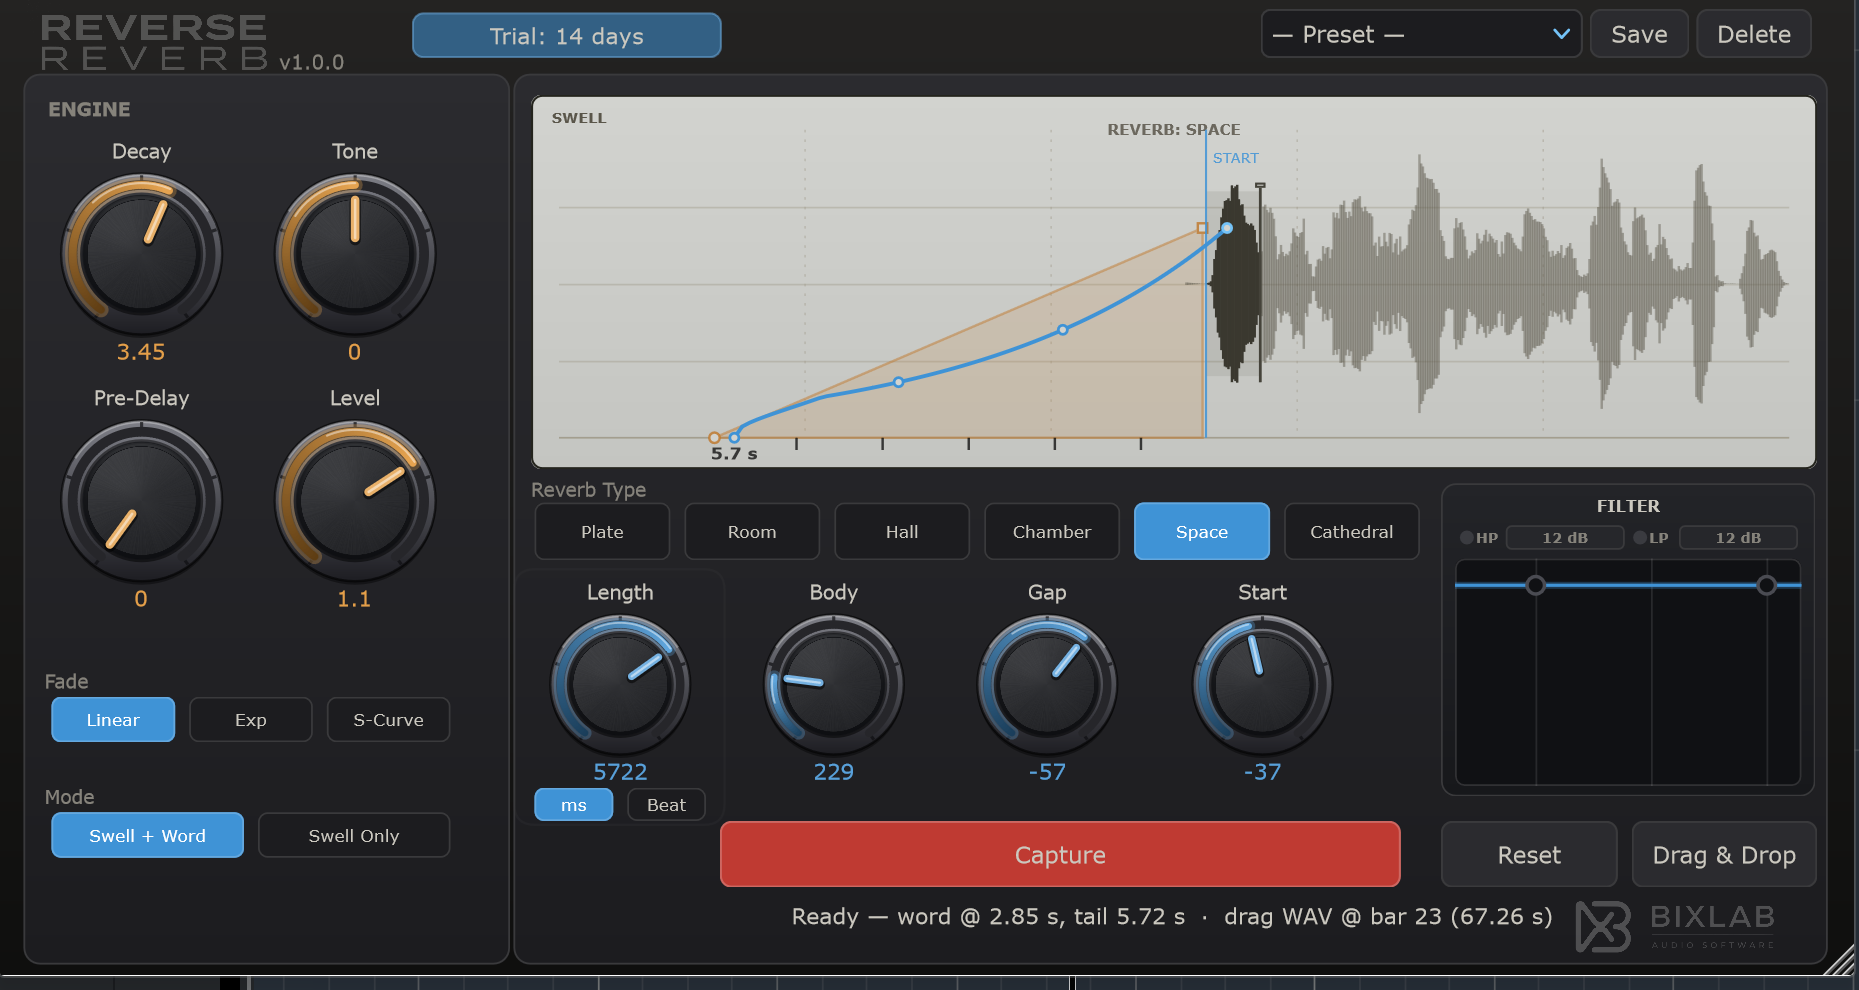Click the high-pass filter handle on graph
The image size is (1859, 990).
pos(1535,585)
